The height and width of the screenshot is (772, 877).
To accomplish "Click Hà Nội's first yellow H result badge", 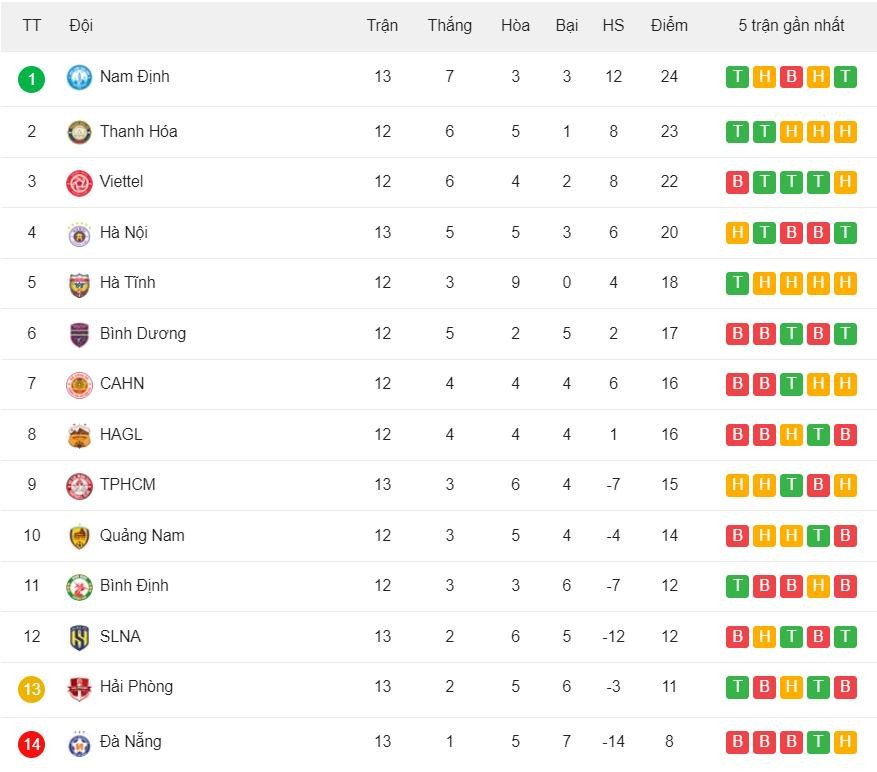I will pos(737,233).
